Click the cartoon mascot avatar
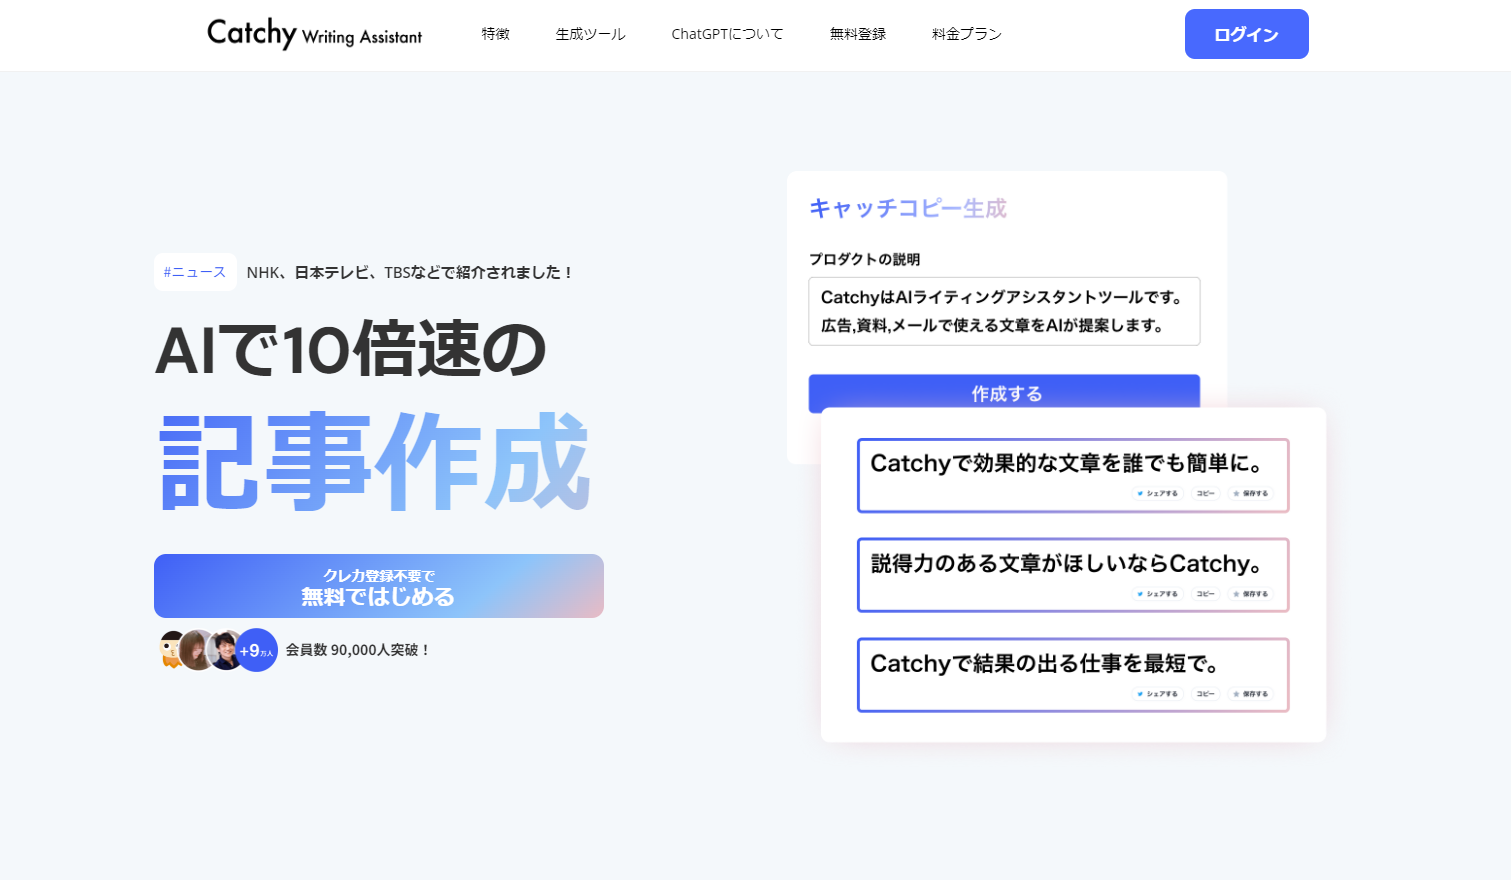Viewport: 1511px width, 880px height. (171, 650)
